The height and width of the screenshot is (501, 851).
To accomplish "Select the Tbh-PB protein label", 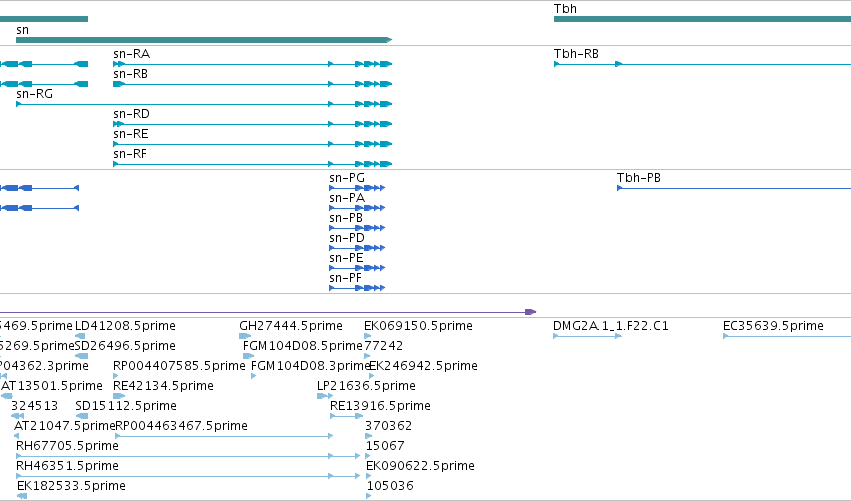I will point(638,178).
